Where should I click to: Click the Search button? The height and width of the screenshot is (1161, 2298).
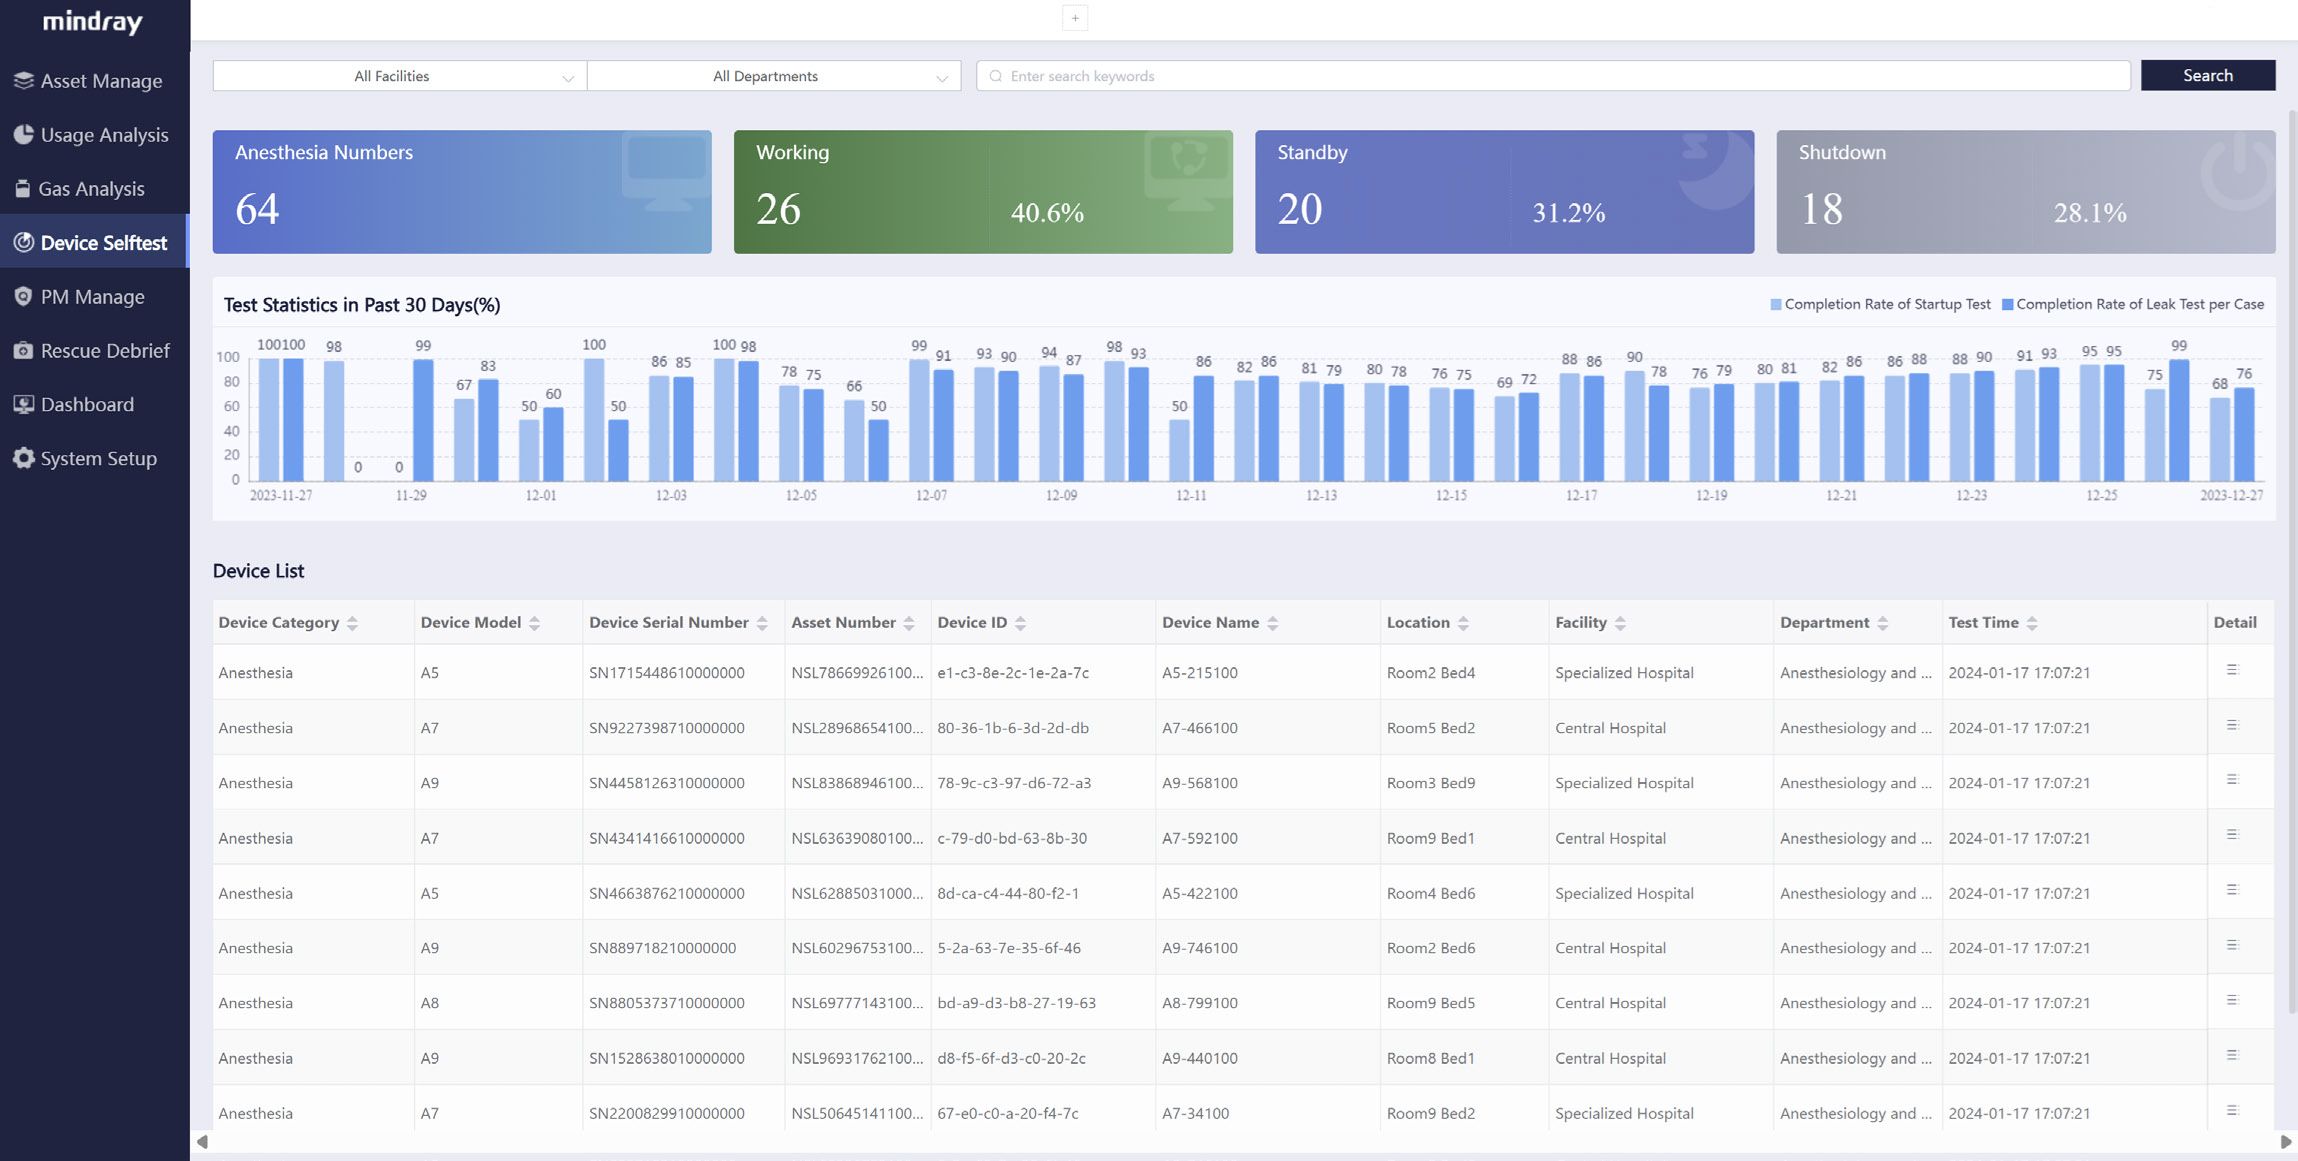[x=2208, y=75]
